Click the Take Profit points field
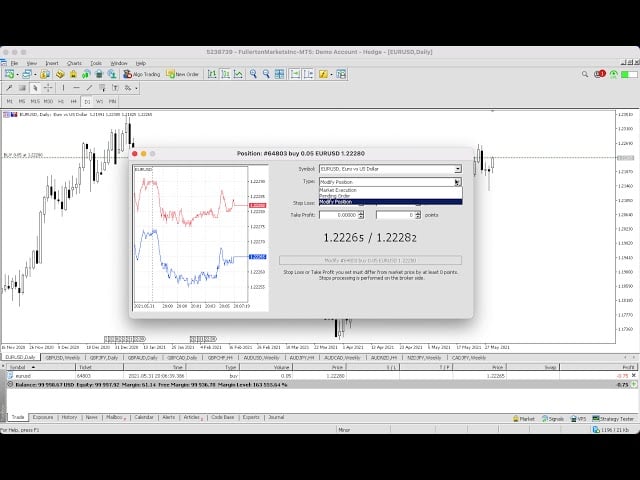This screenshot has height=480, width=640. pos(396,215)
